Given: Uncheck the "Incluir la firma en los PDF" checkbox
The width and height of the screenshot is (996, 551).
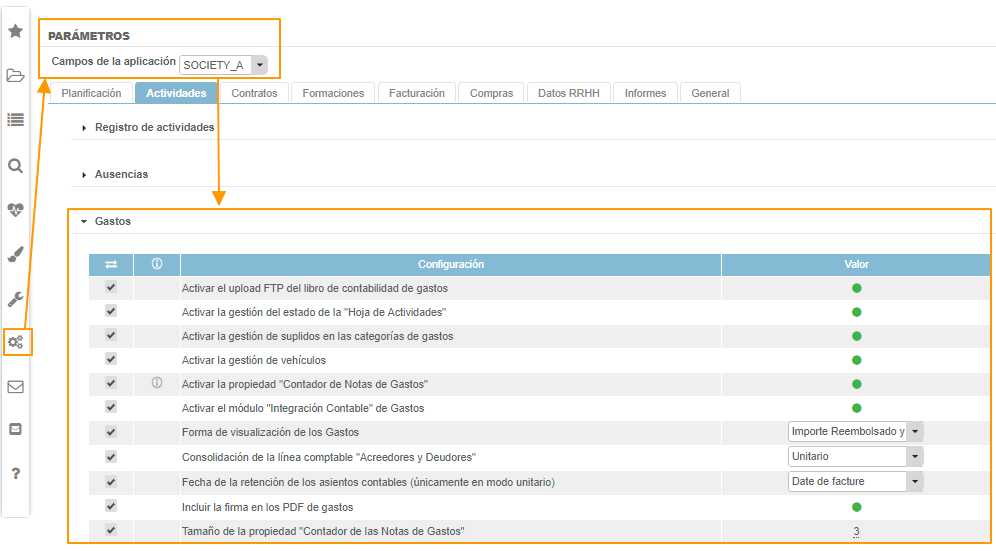Looking at the screenshot, I should [111, 506].
